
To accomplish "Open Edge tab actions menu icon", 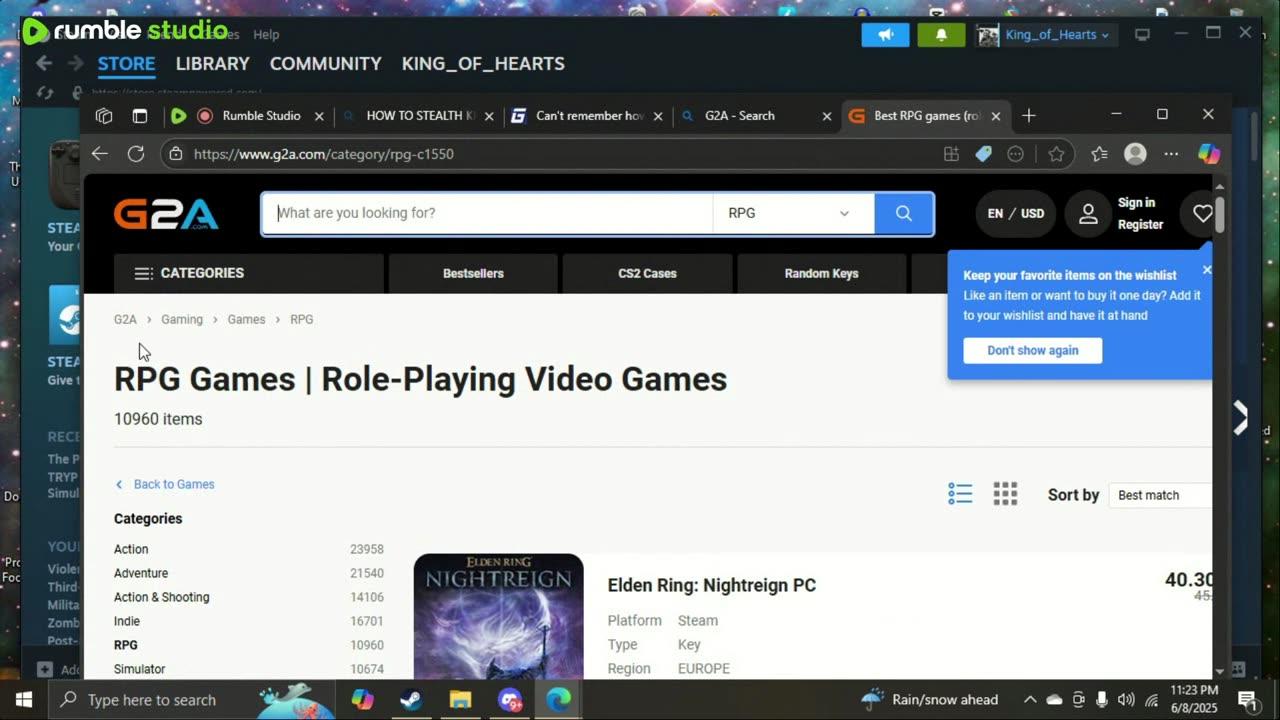I will (140, 116).
